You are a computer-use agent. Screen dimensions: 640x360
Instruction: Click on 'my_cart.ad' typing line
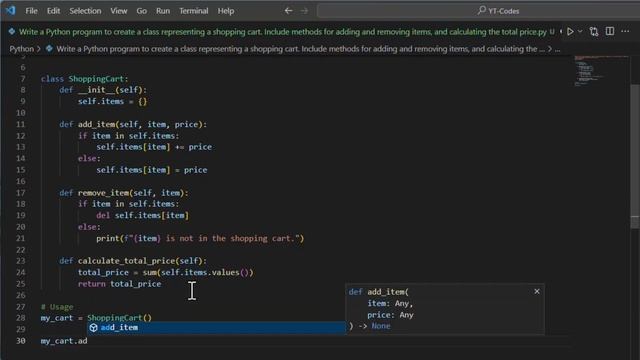click(64, 341)
